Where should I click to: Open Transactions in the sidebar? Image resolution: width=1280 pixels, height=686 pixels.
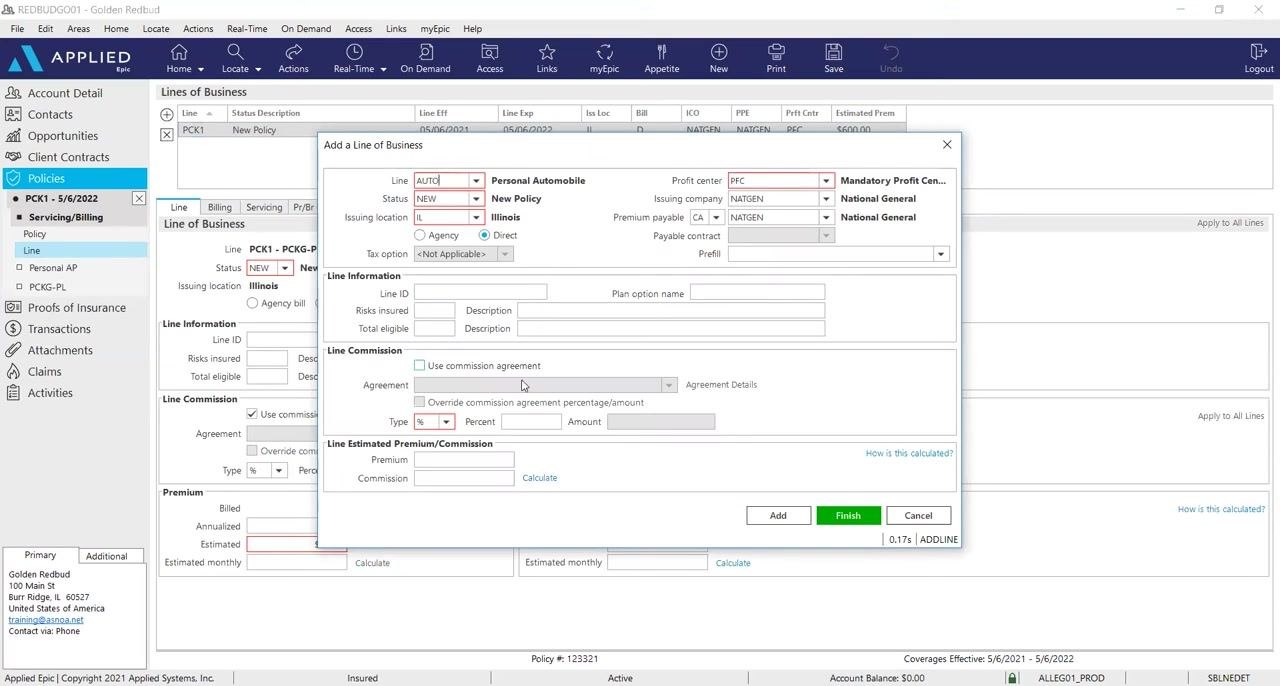pos(59,329)
